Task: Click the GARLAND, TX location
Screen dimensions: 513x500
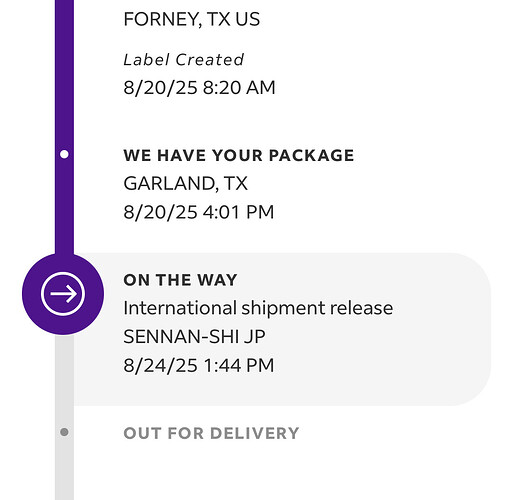Action: tap(186, 183)
